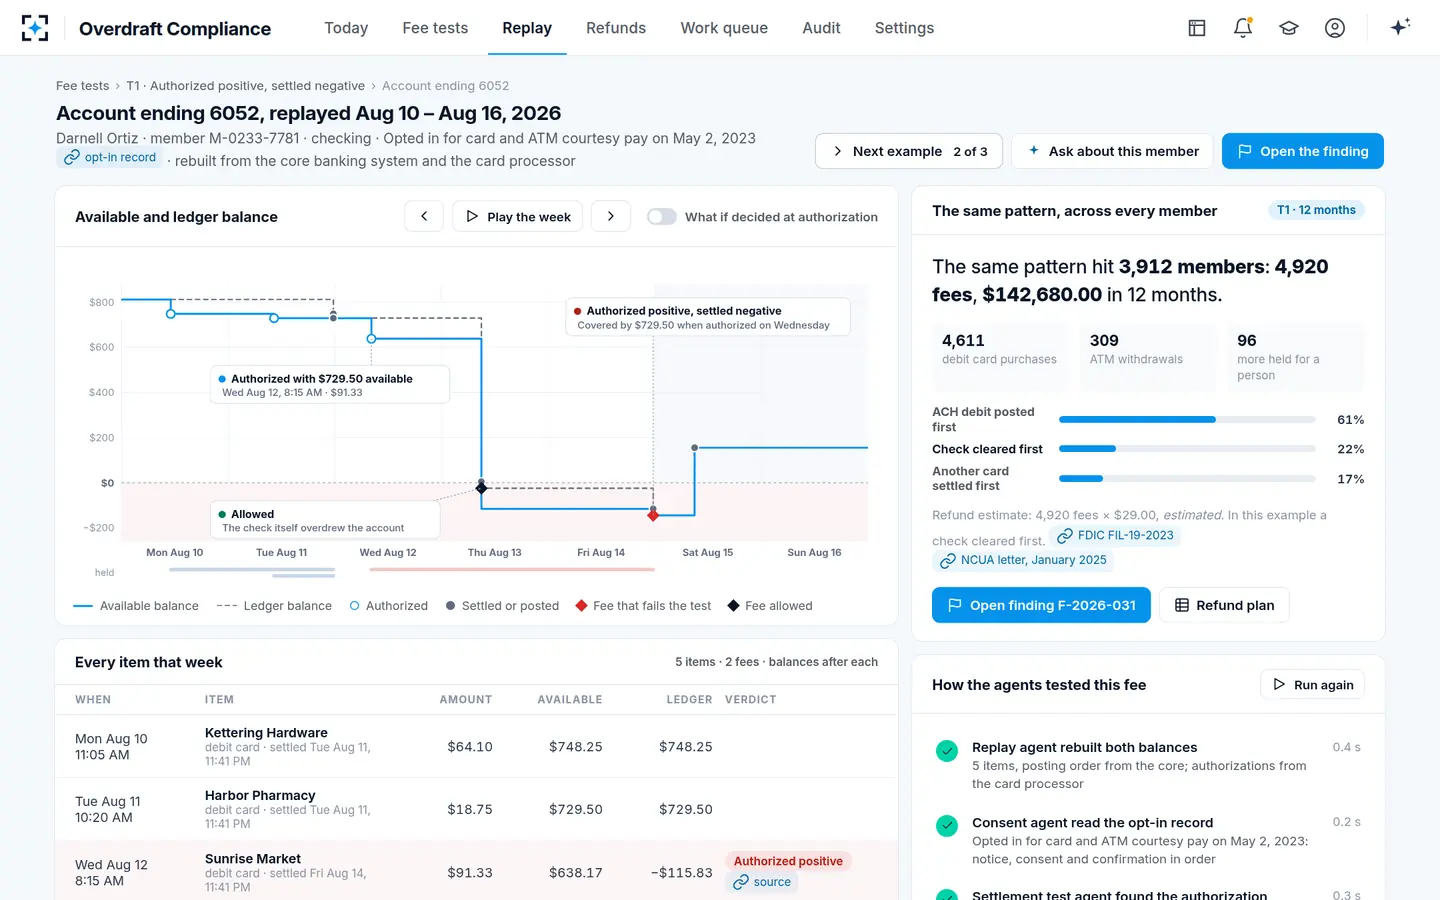Viewport: 1440px width, 900px height.
Task: Click Open finding F-2026-031
Action: pos(1041,605)
